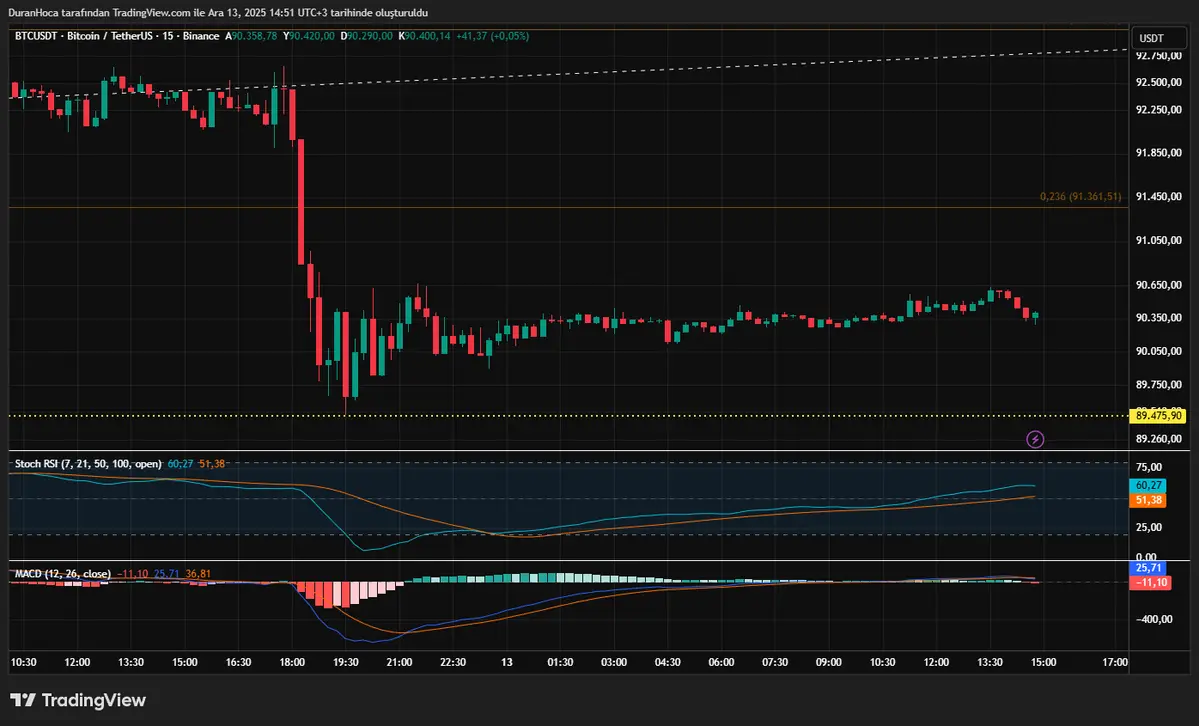Click the +41,37 (+0,05%) change value

click(492, 36)
